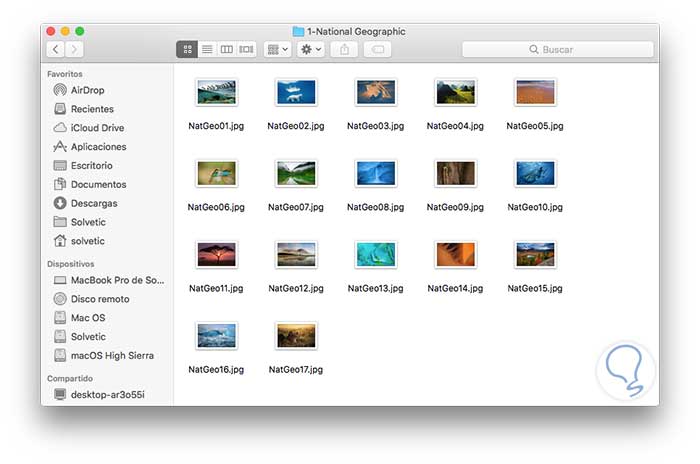
Task: Select the NatGeo07.jpg thumbnail
Action: point(296,173)
